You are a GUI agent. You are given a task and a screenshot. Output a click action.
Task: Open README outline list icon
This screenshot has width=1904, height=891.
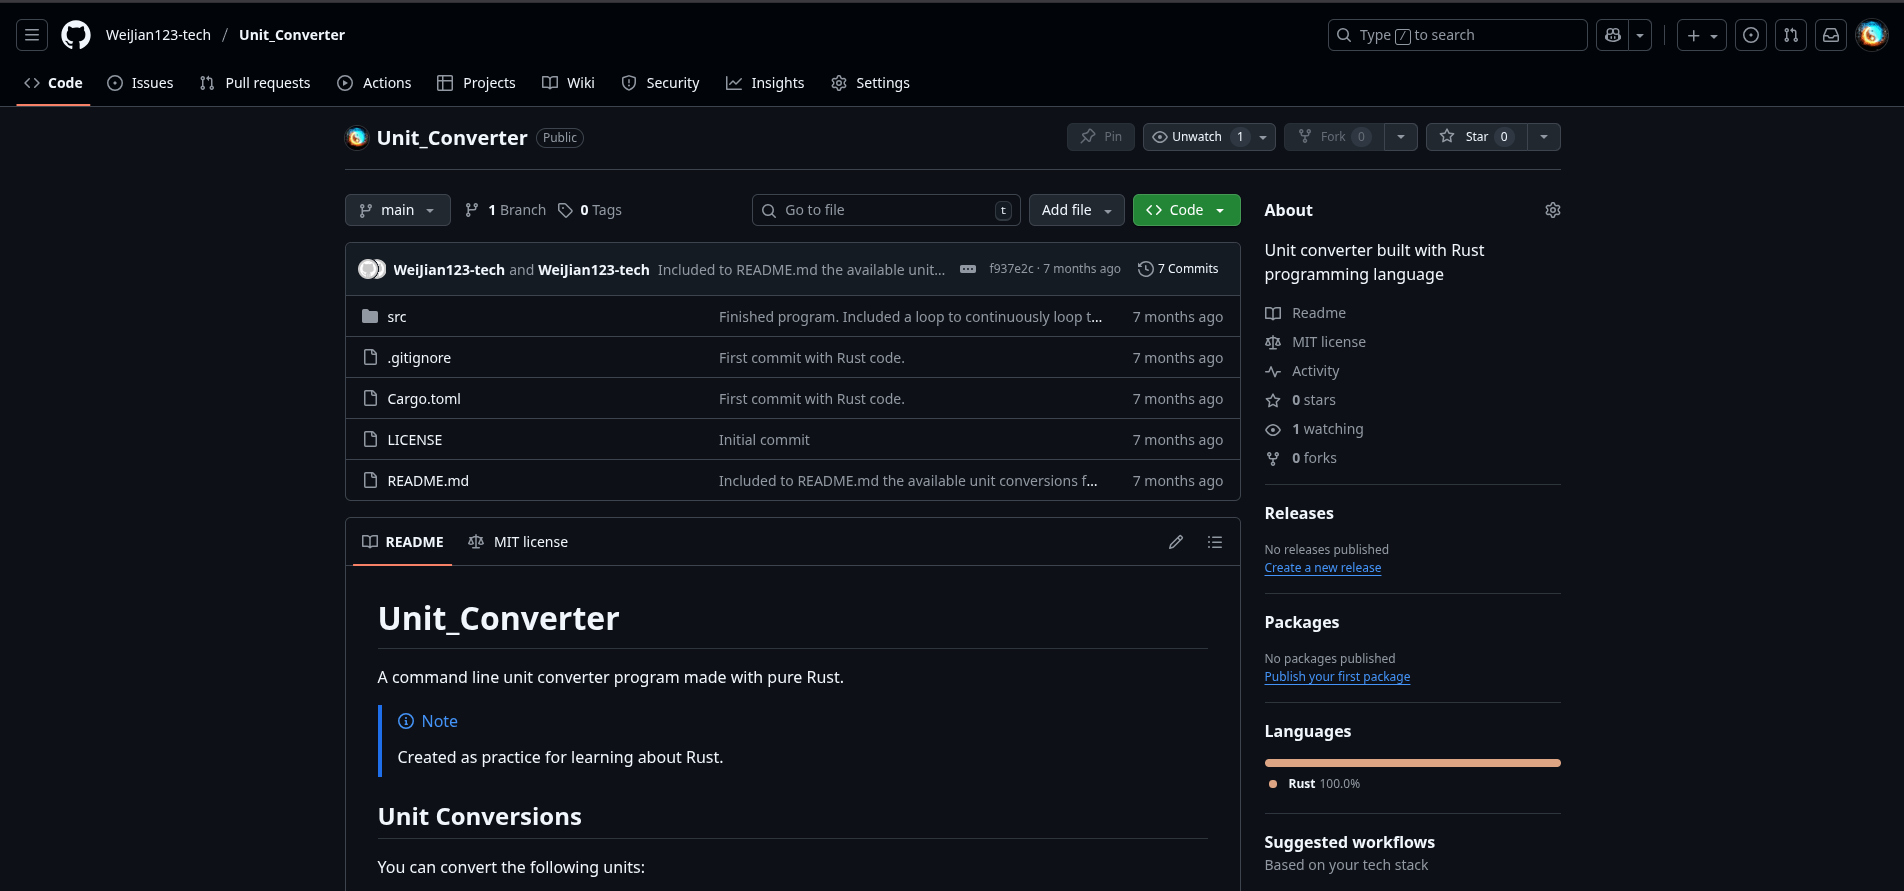click(x=1215, y=542)
